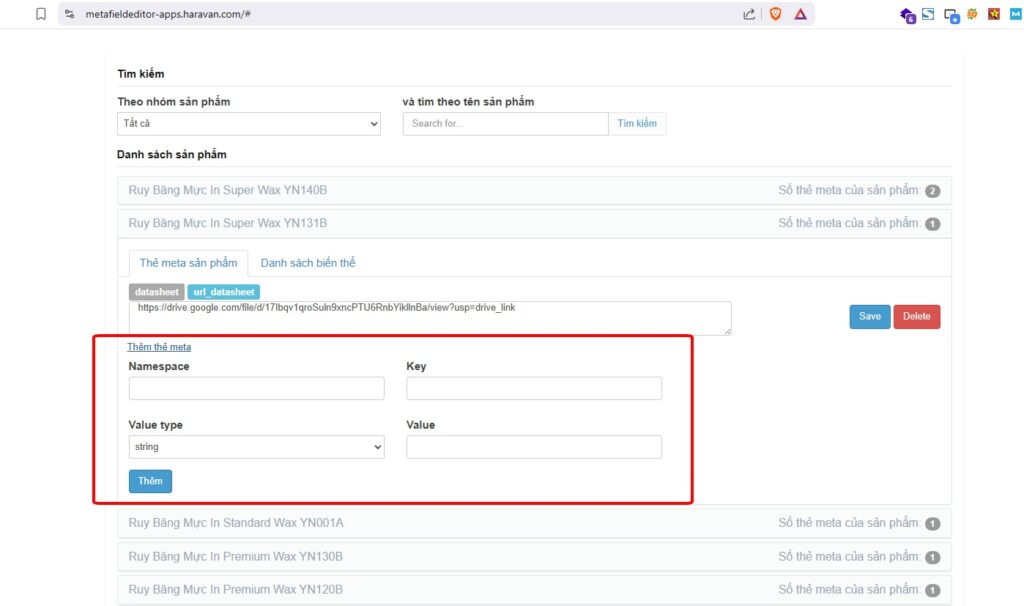The width and height of the screenshot is (1024, 606).
Task: Select the 'Thẻ meta sản phẩm' tab
Action: [x=188, y=263]
